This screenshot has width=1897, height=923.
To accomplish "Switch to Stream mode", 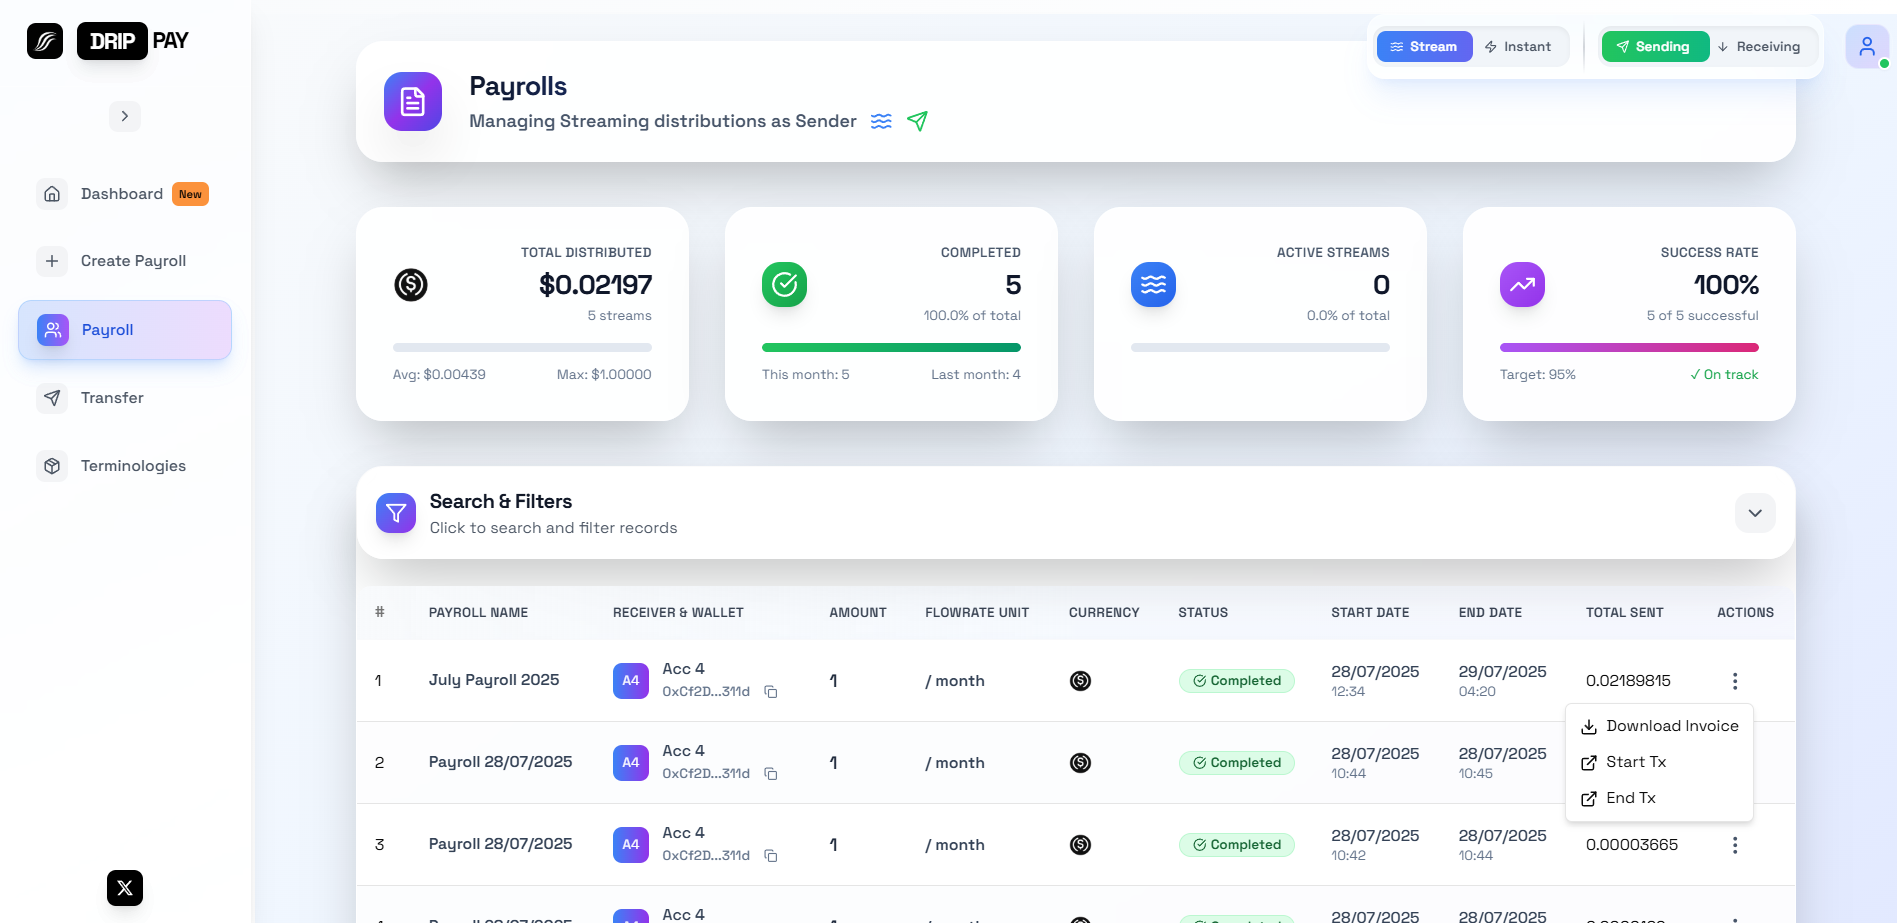I will point(1424,47).
